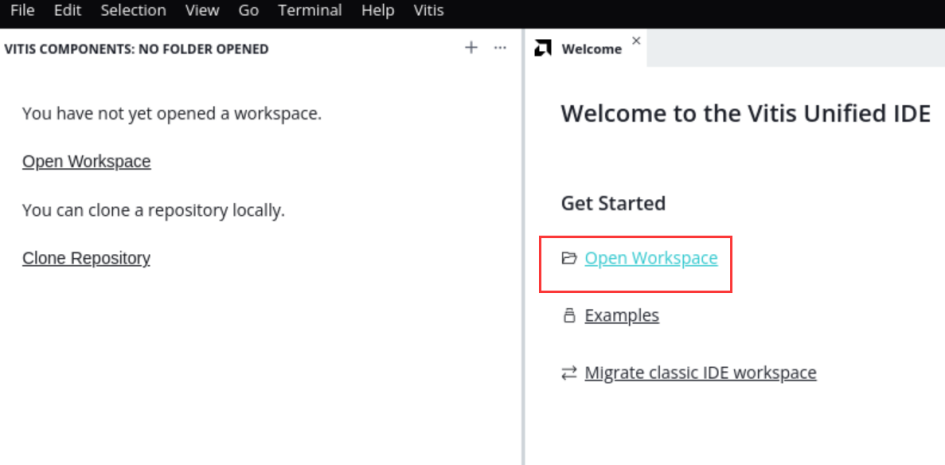The image size is (945, 465).
Task: Open the Examples link
Action: click(622, 316)
